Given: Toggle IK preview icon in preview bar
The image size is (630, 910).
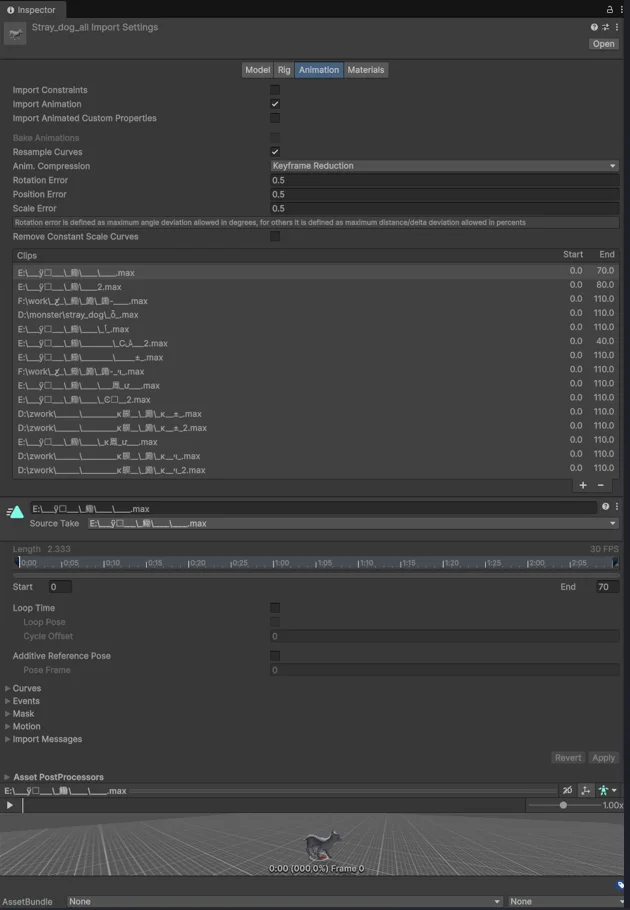Looking at the screenshot, I should [x=567, y=790].
